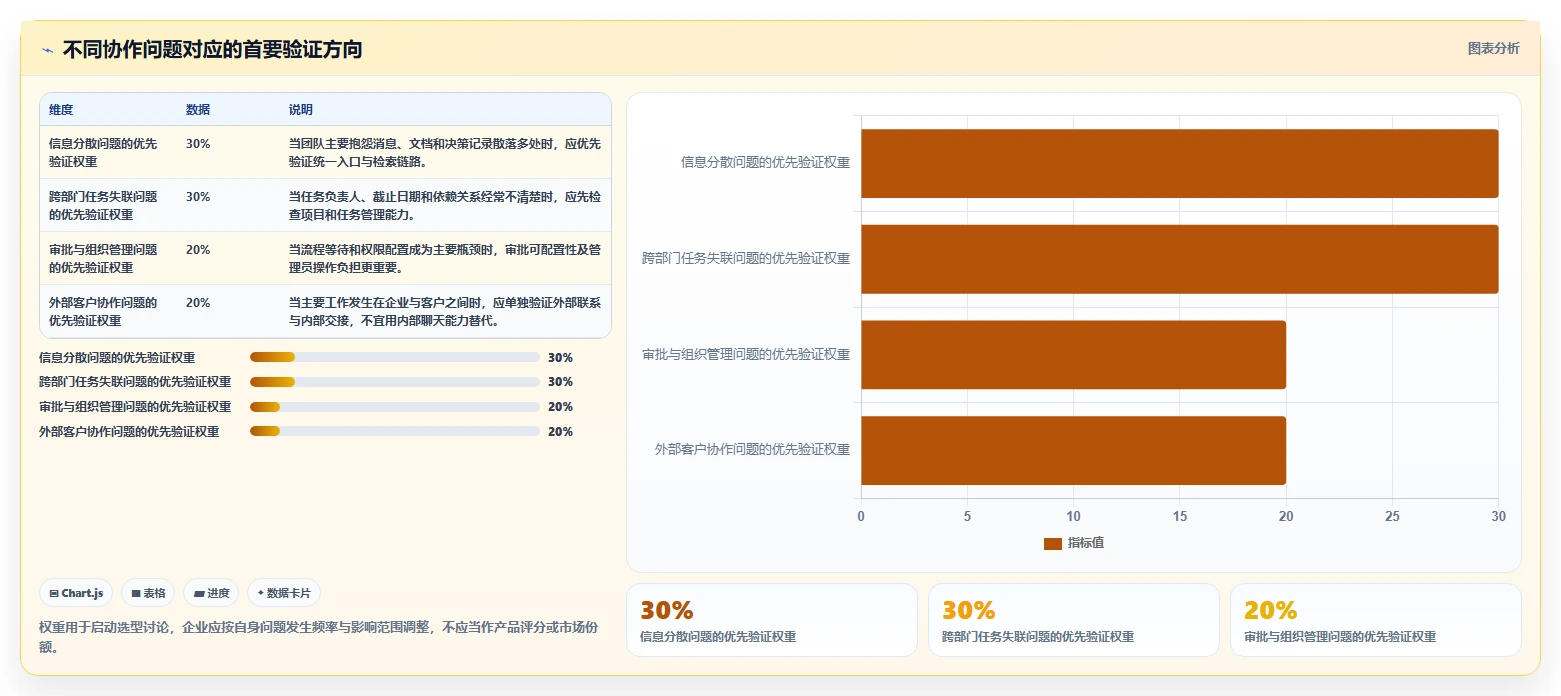The width and height of the screenshot is (1561, 696).
Task: Click the 跨部门任务失联问题 label in the progress list
Action: [135, 382]
